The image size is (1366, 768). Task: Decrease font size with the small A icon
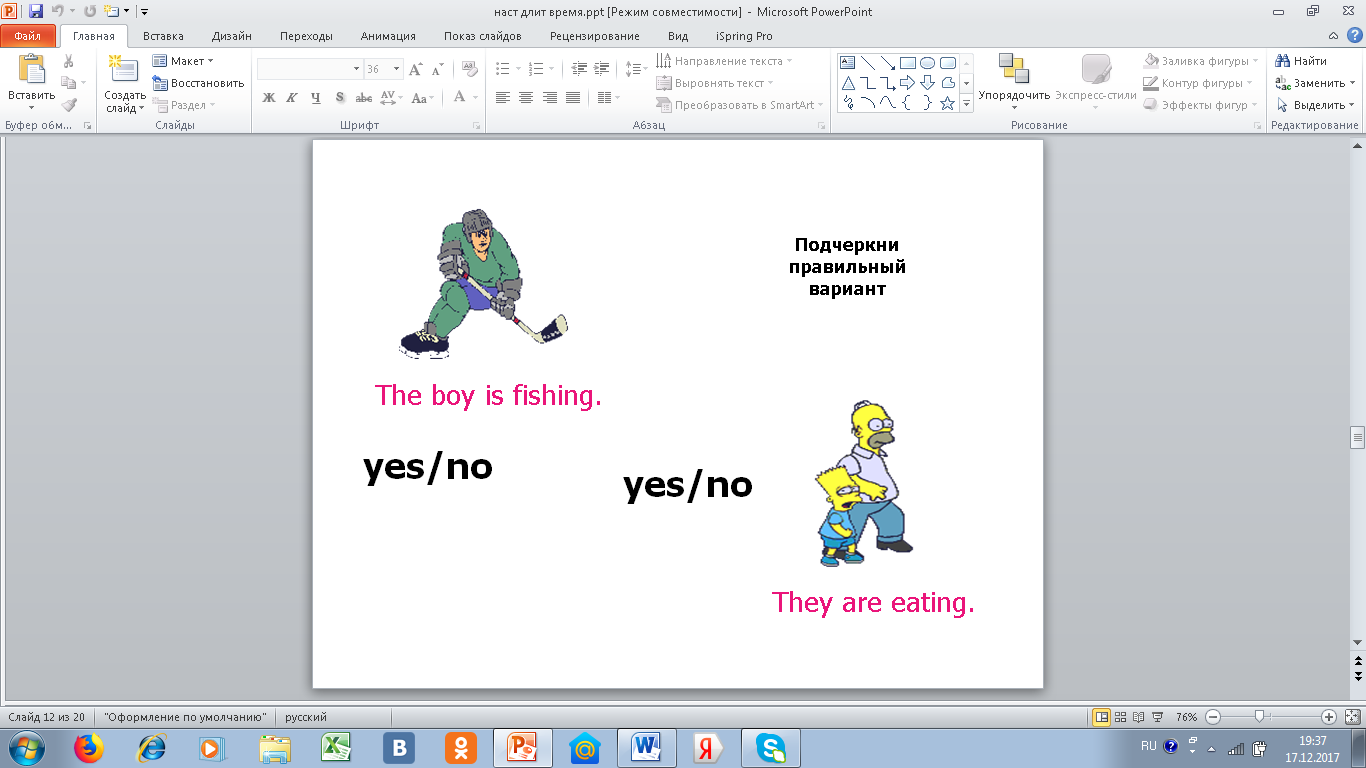tap(437, 69)
